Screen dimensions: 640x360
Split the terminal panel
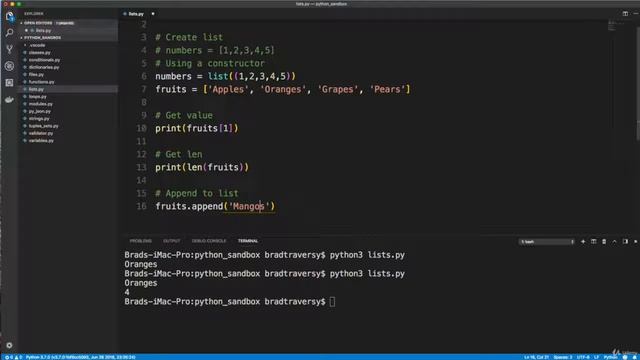click(593, 242)
